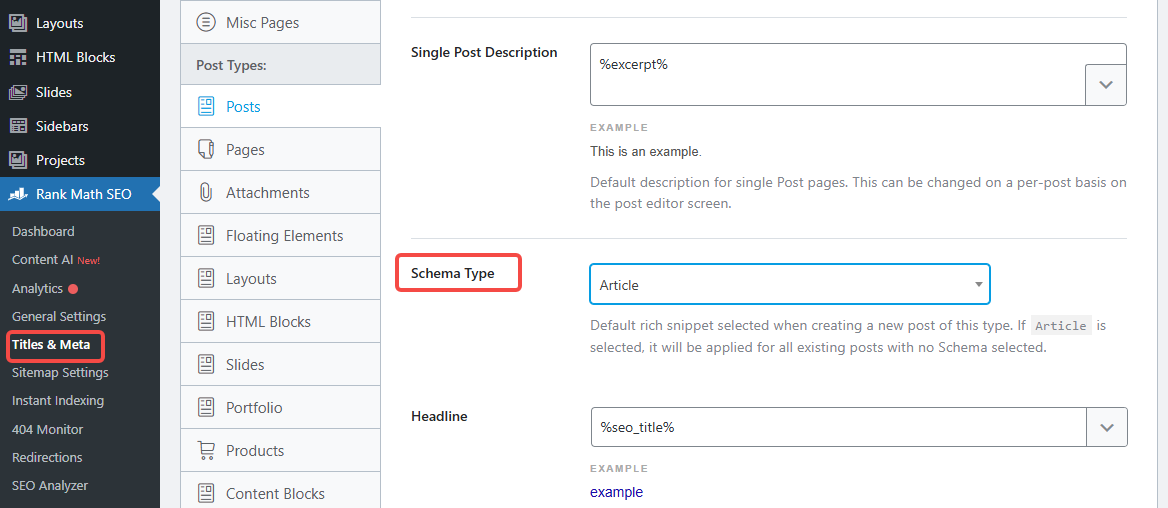
Task: Switch to the Posts tab
Action: 243,106
